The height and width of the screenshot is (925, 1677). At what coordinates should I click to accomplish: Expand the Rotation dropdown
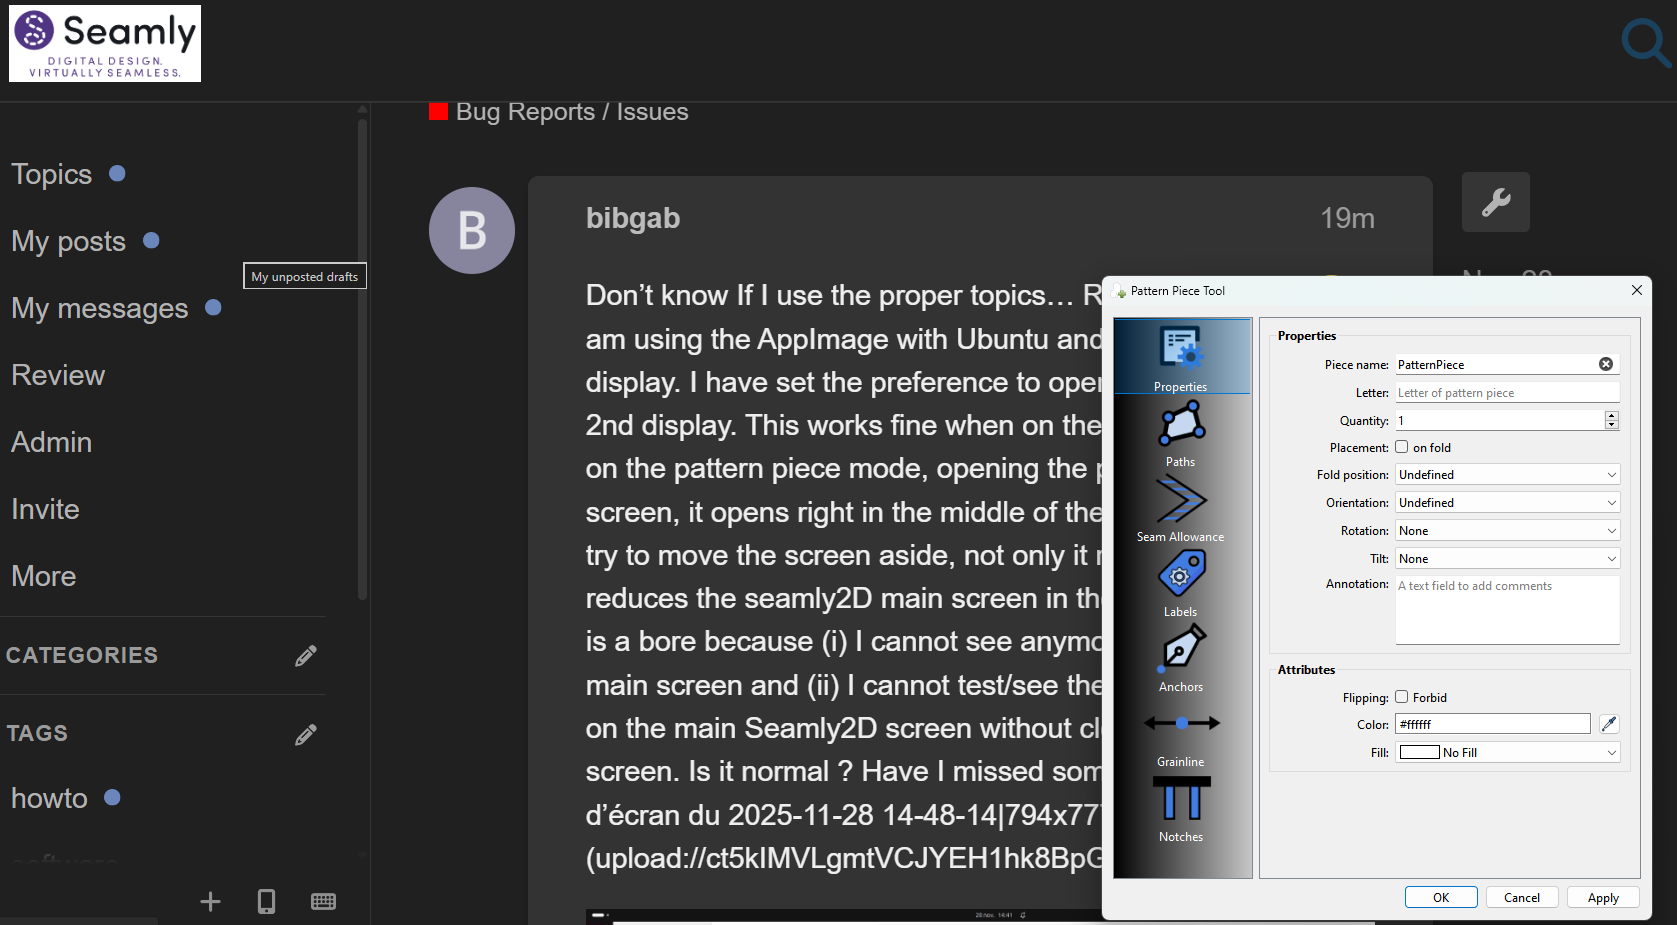tap(1507, 531)
